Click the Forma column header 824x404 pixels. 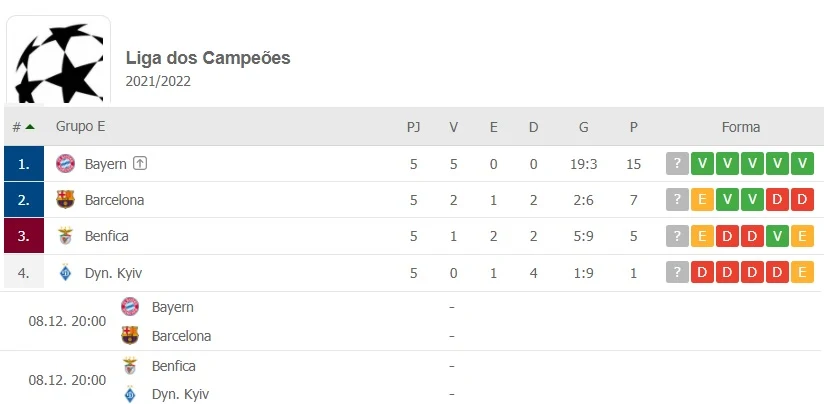(x=740, y=127)
